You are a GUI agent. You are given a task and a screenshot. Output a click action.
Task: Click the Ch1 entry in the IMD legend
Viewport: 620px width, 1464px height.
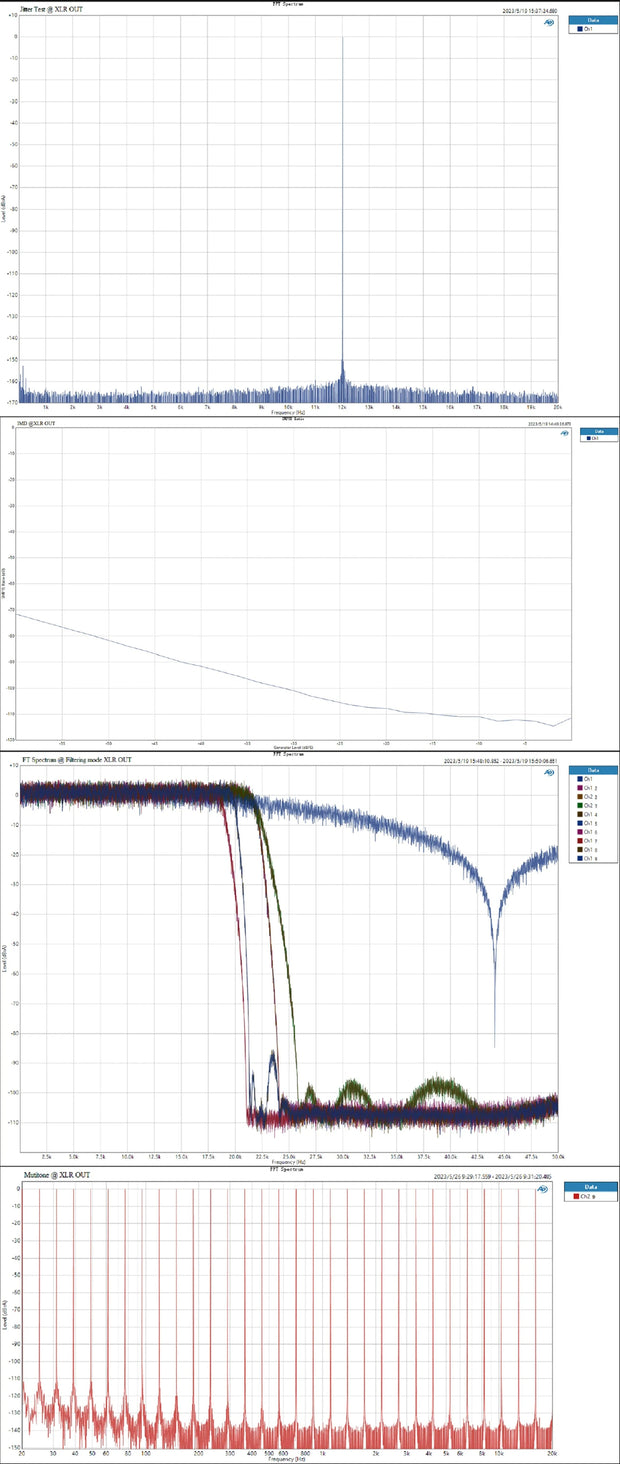(594, 438)
